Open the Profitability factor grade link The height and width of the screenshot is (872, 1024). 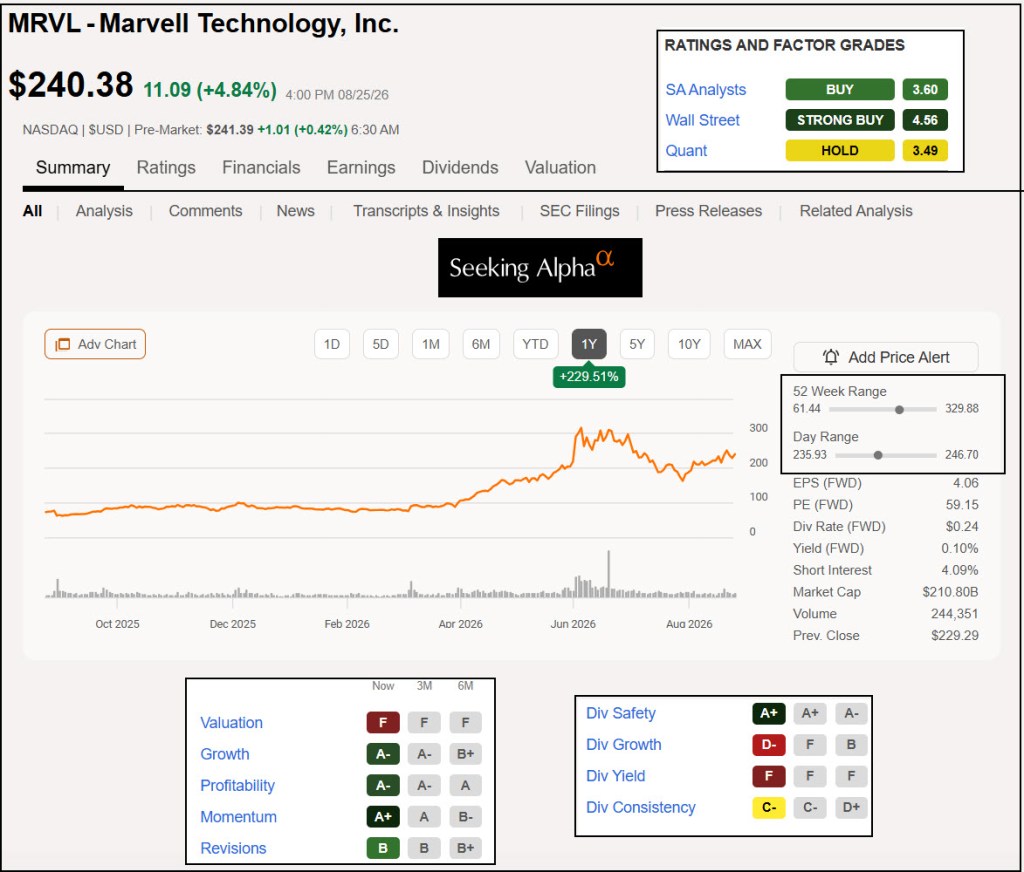coord(237,785)
